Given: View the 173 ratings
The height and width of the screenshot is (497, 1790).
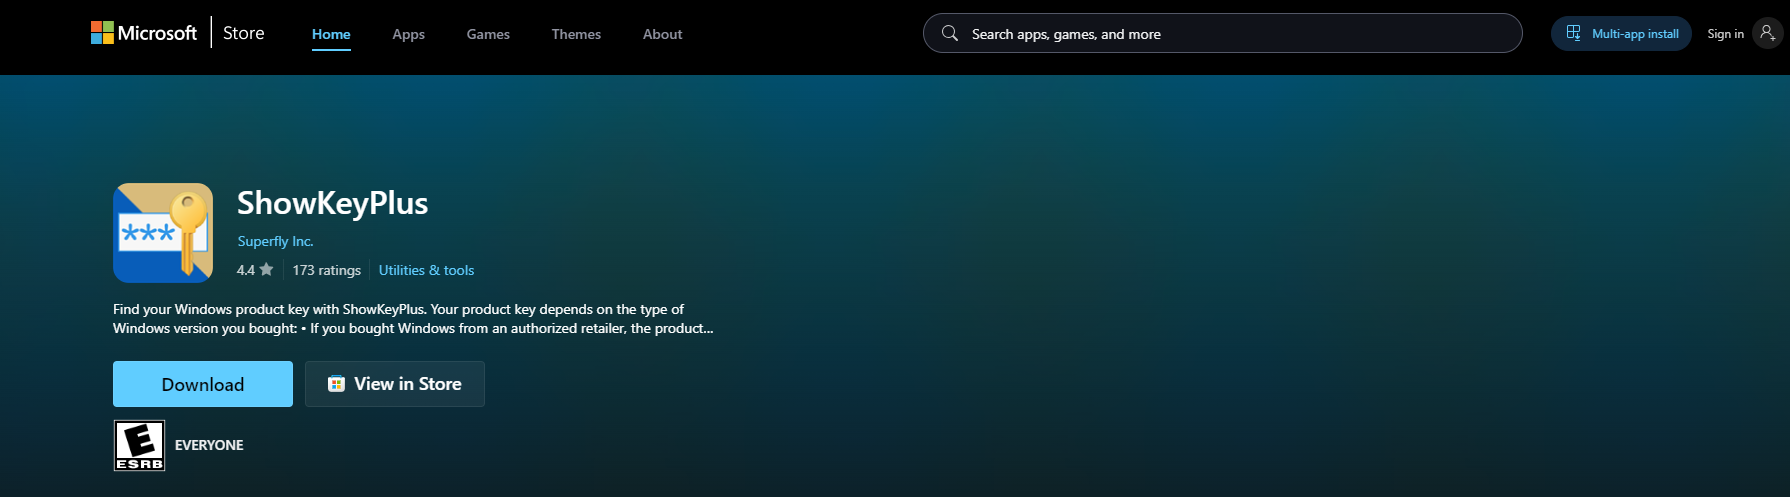Looking at the screenshot, I should tap(326, 270).
